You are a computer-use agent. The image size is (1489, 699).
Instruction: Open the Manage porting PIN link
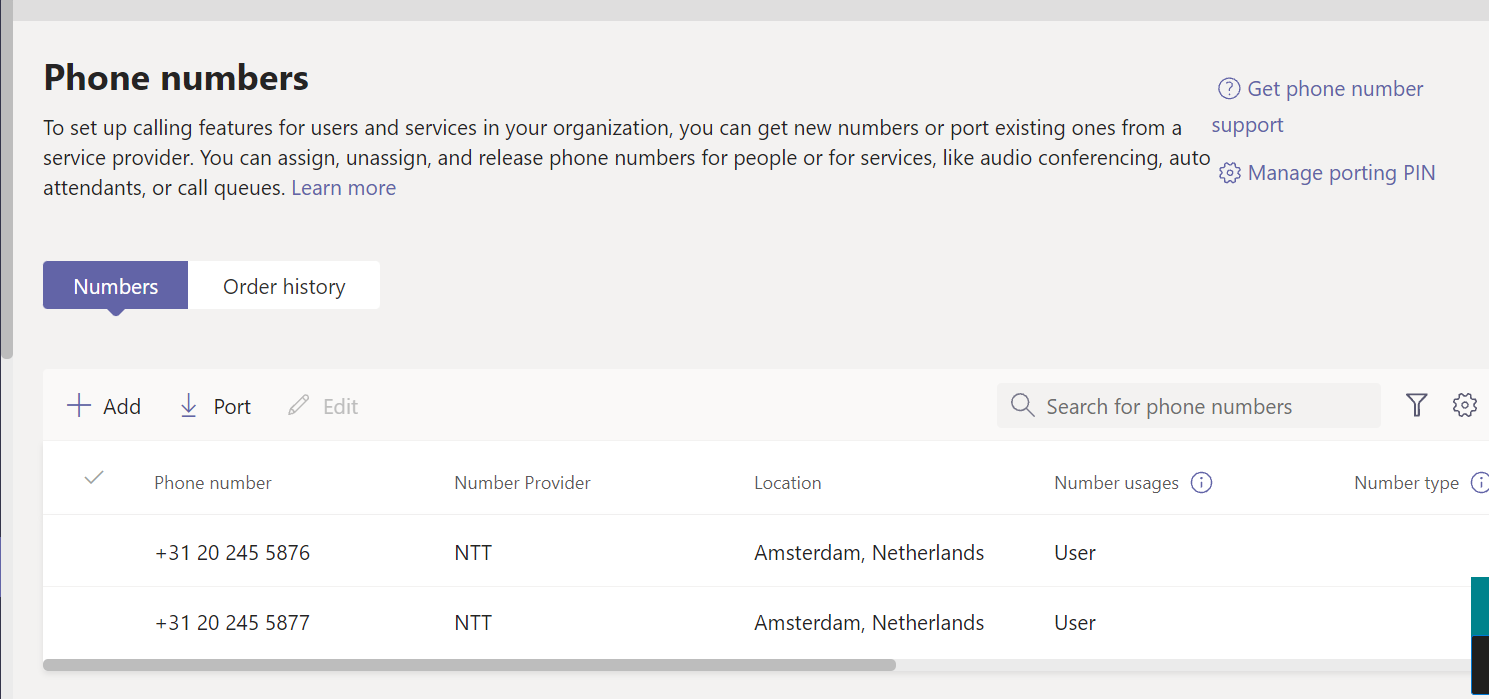1340,173
